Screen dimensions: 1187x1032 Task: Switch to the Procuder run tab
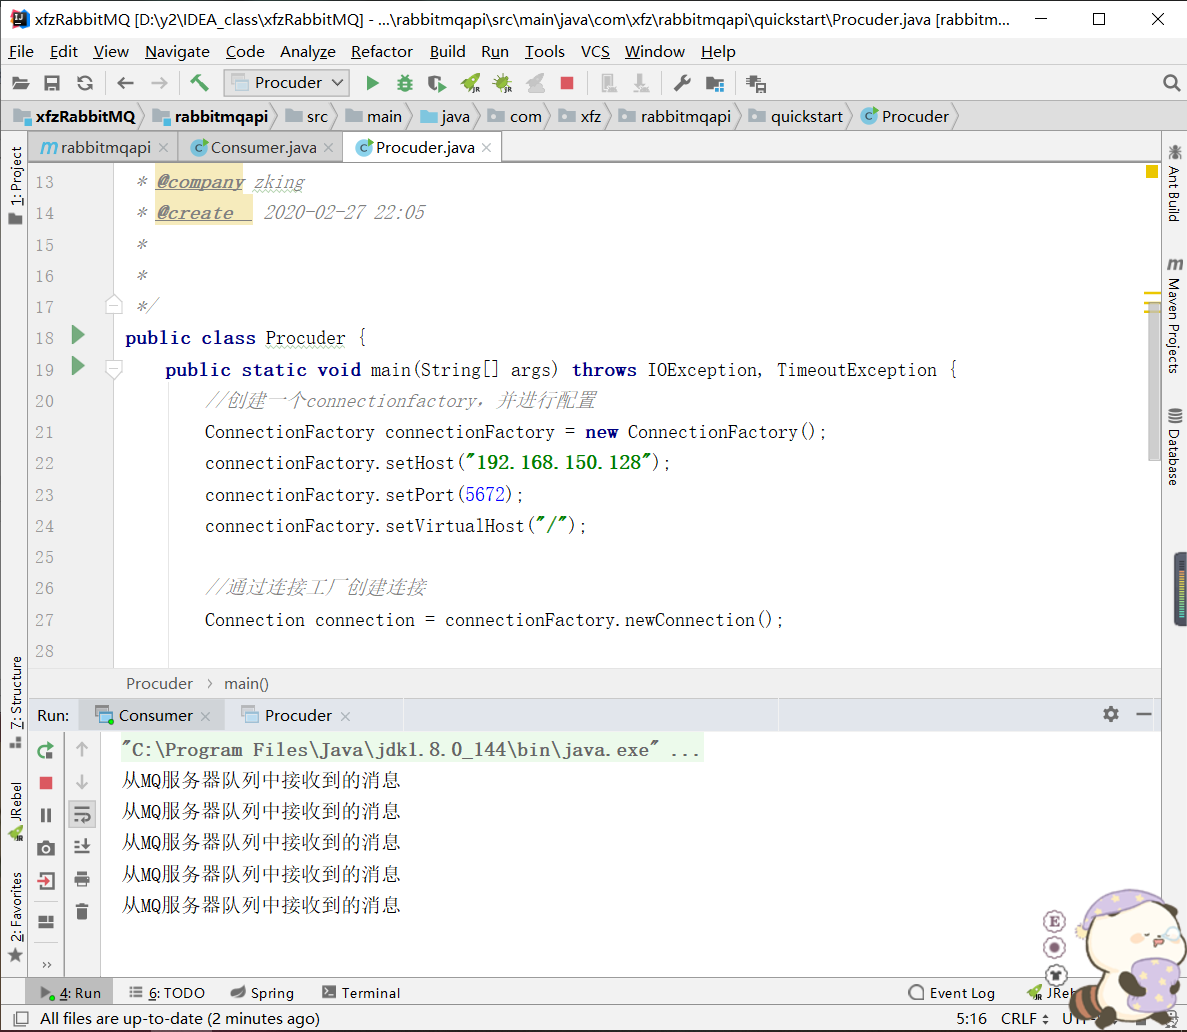(298, 716)
